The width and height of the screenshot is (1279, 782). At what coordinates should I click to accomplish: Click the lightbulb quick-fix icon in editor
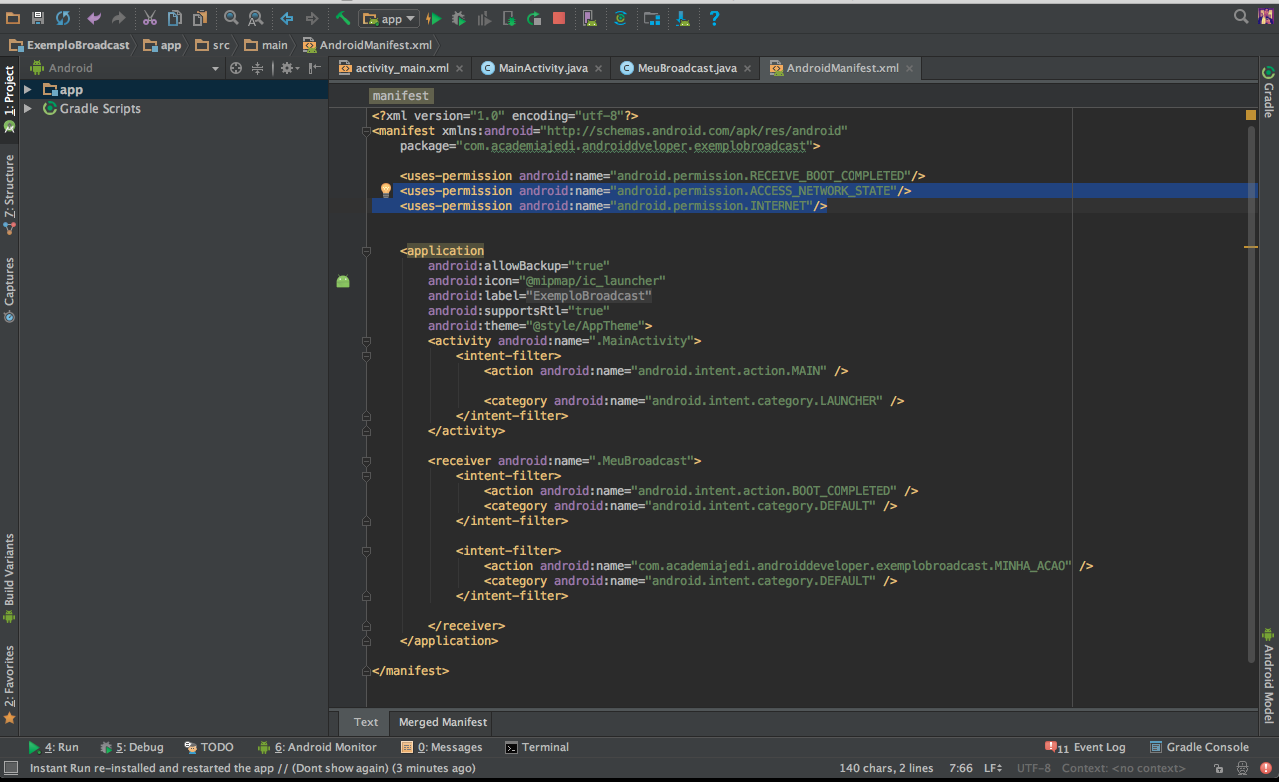[385, 190]
